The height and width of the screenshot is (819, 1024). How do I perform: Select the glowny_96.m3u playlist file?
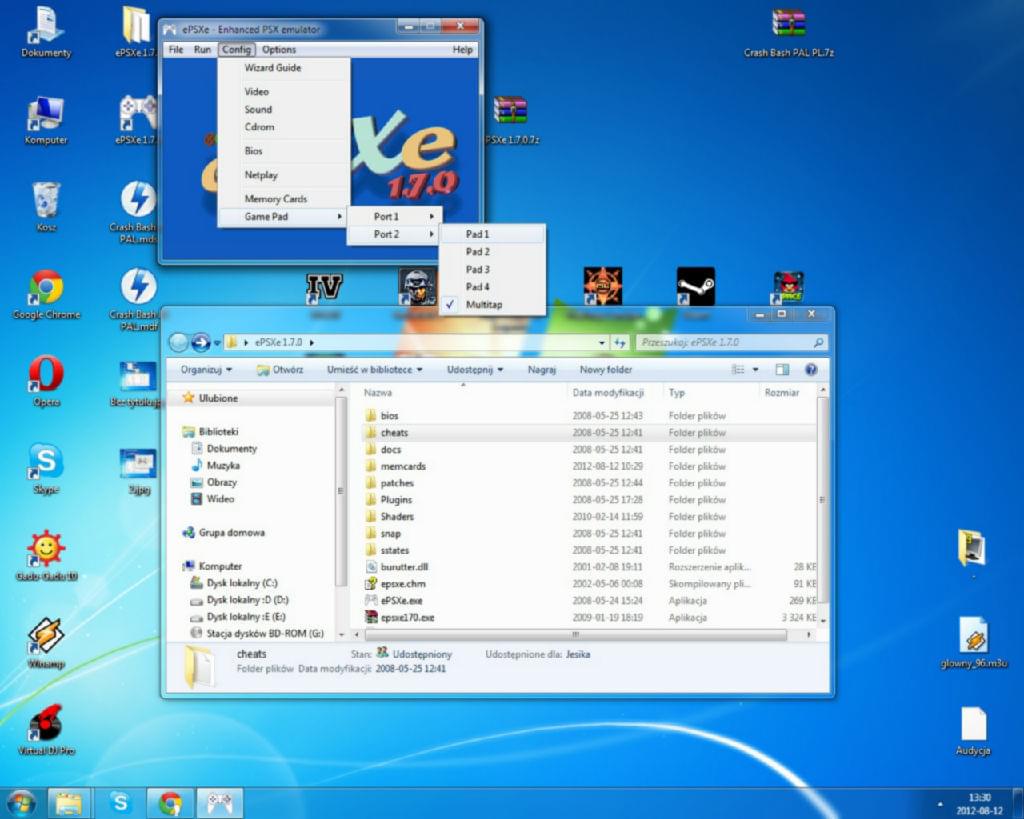coord(973,643)
